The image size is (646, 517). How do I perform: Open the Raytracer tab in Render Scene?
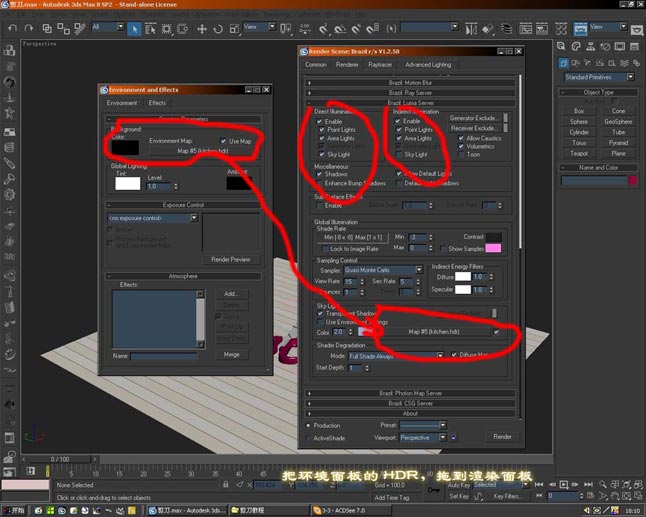click(x=380, y=65)
